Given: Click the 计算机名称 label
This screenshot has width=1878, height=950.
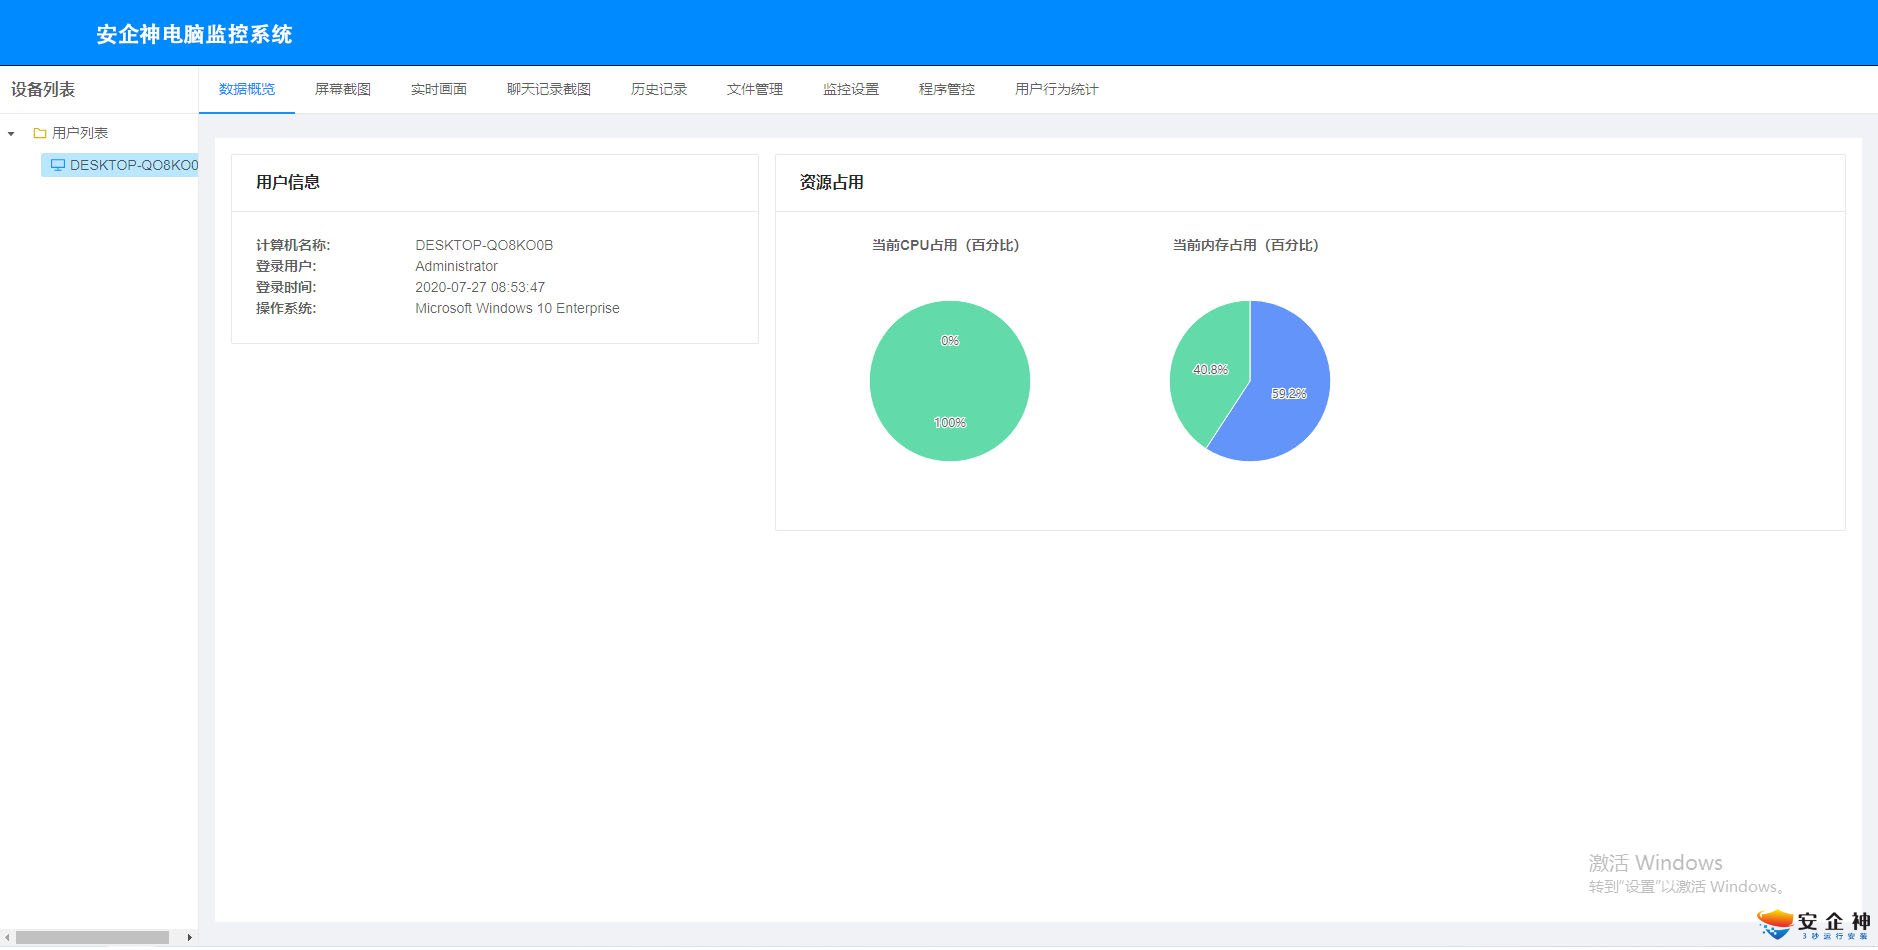Looking at the screenshot, I should pyautogui.click(x=293, y=245).
